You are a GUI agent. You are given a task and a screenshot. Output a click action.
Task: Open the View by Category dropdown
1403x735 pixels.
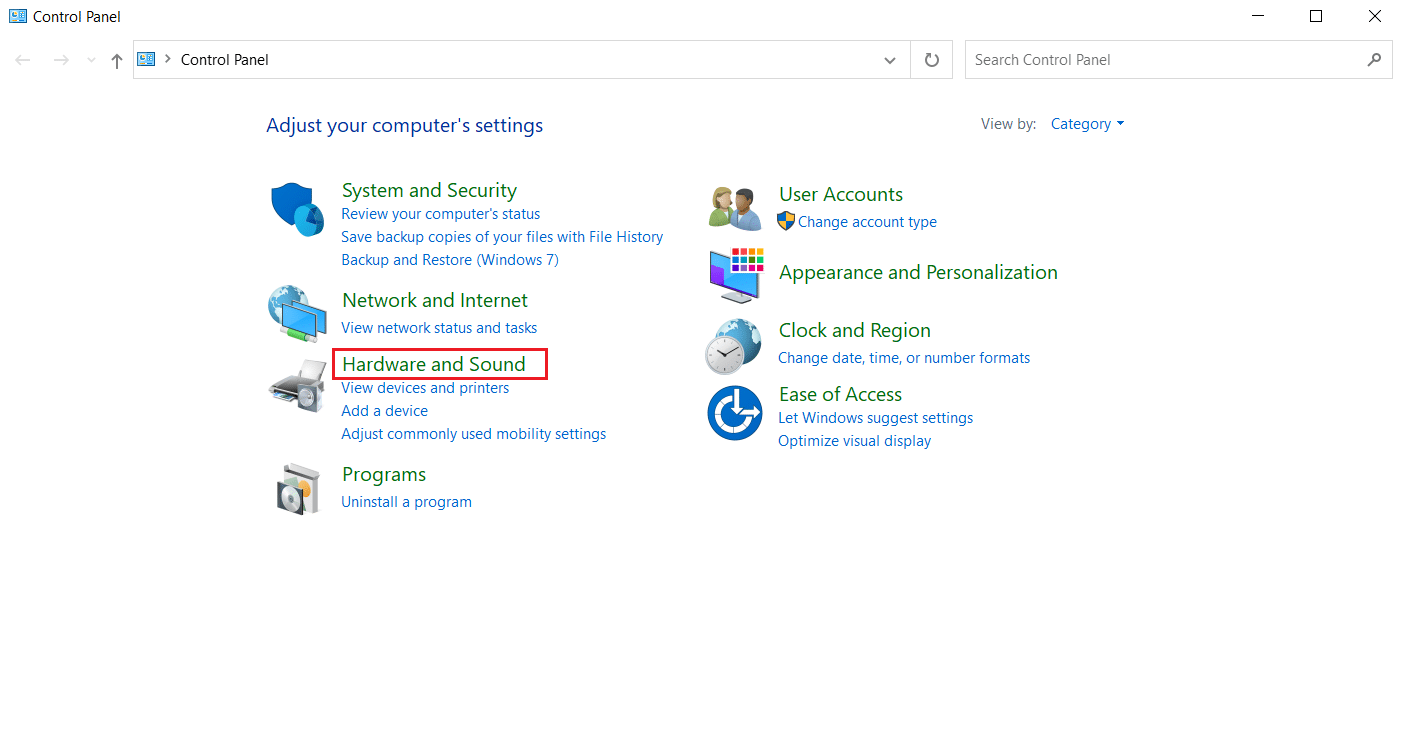pos(1087,124)
